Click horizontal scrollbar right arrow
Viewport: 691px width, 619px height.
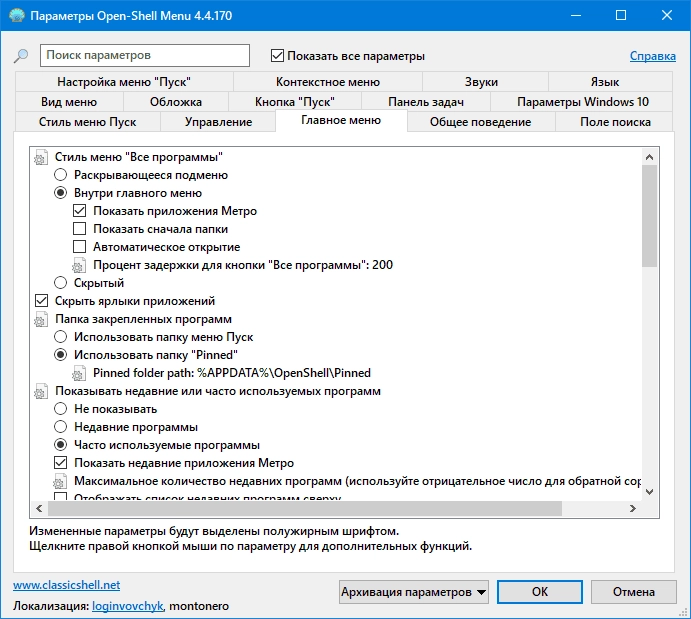click(633, 508)
